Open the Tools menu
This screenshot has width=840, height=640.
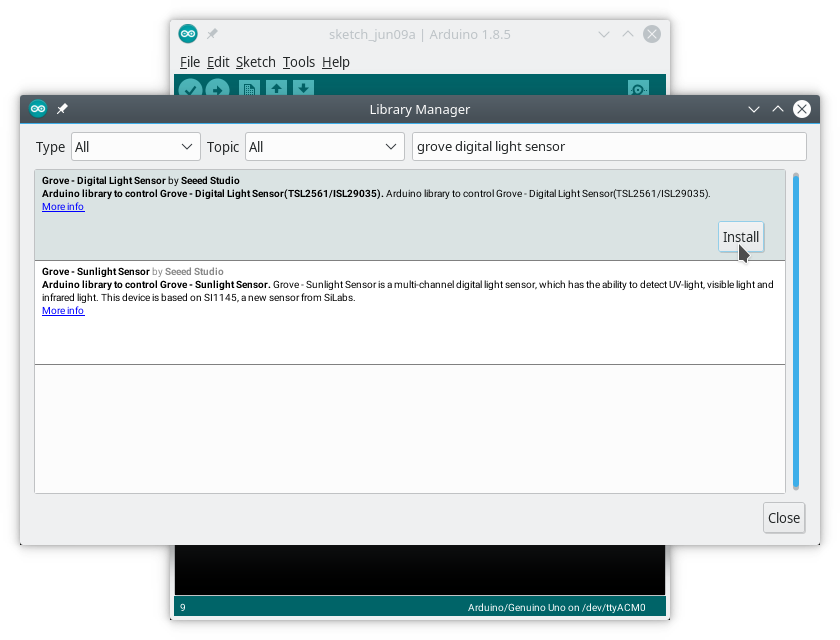298,62
